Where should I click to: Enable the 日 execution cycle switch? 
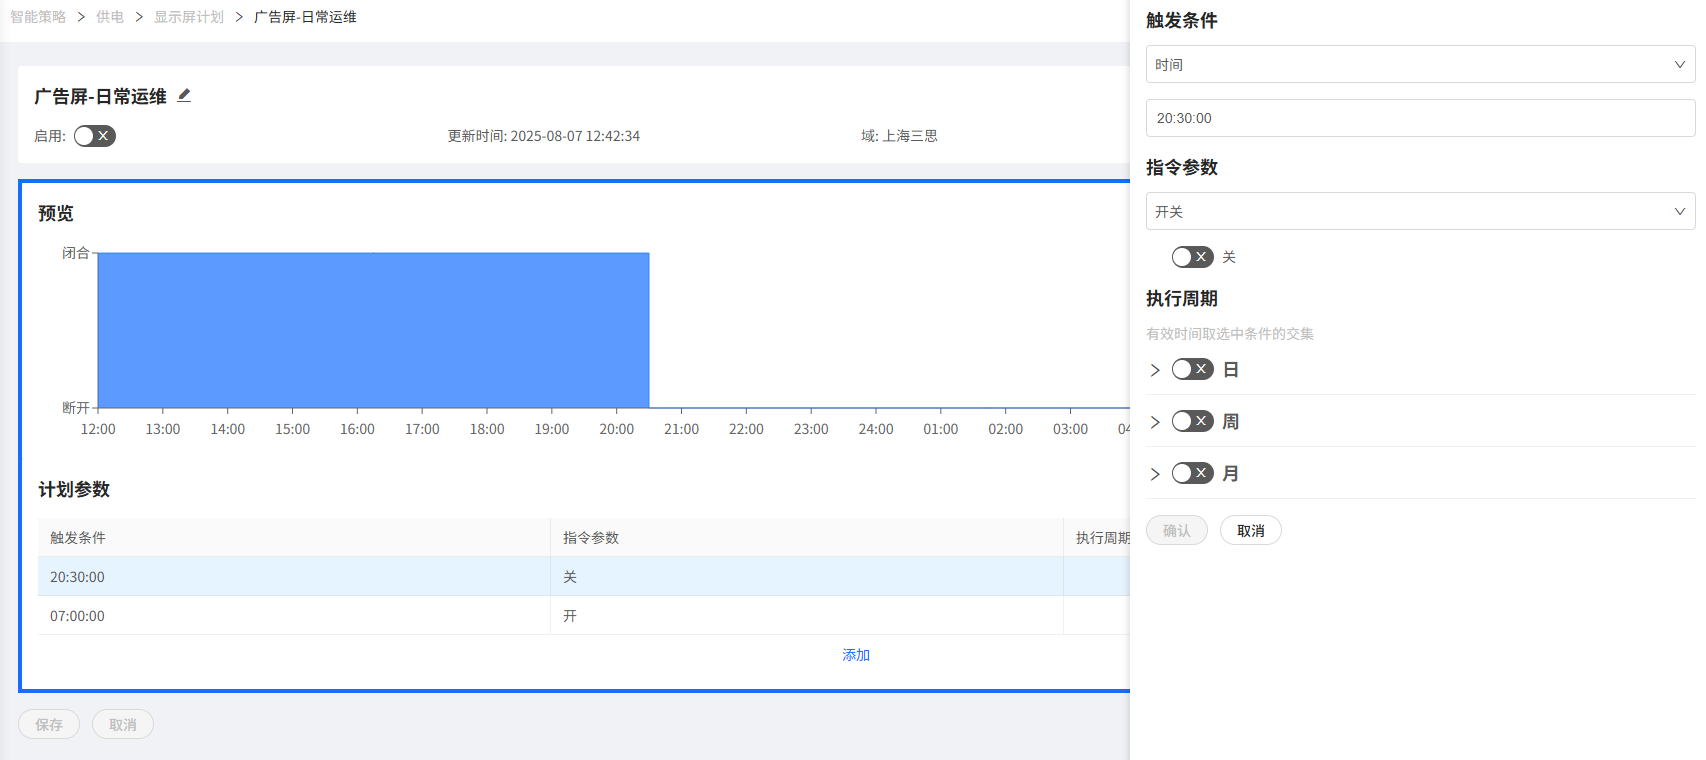click(x=1193, y=369)
